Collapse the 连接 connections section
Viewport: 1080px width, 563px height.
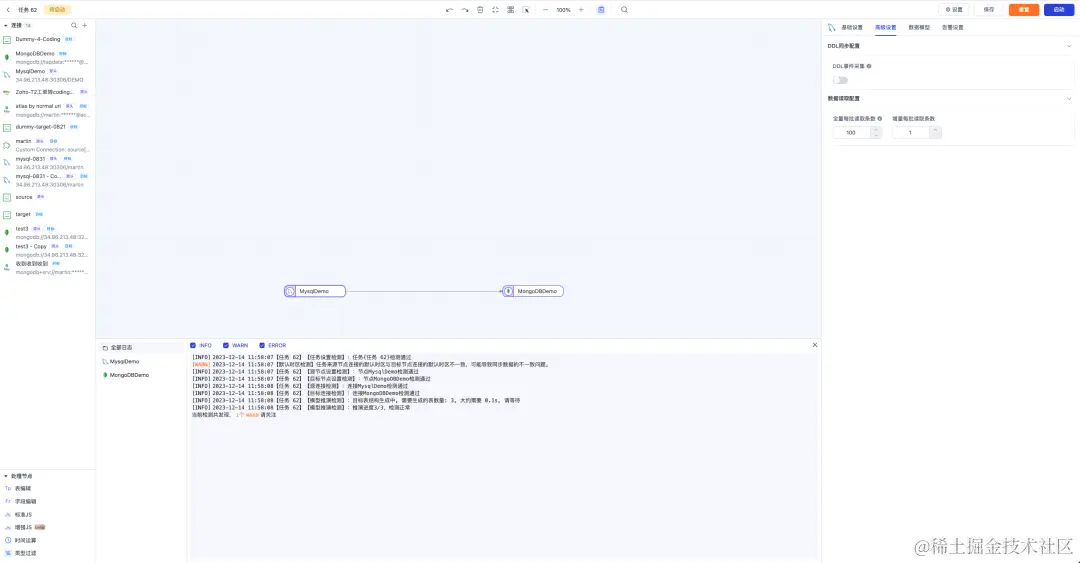6,25
